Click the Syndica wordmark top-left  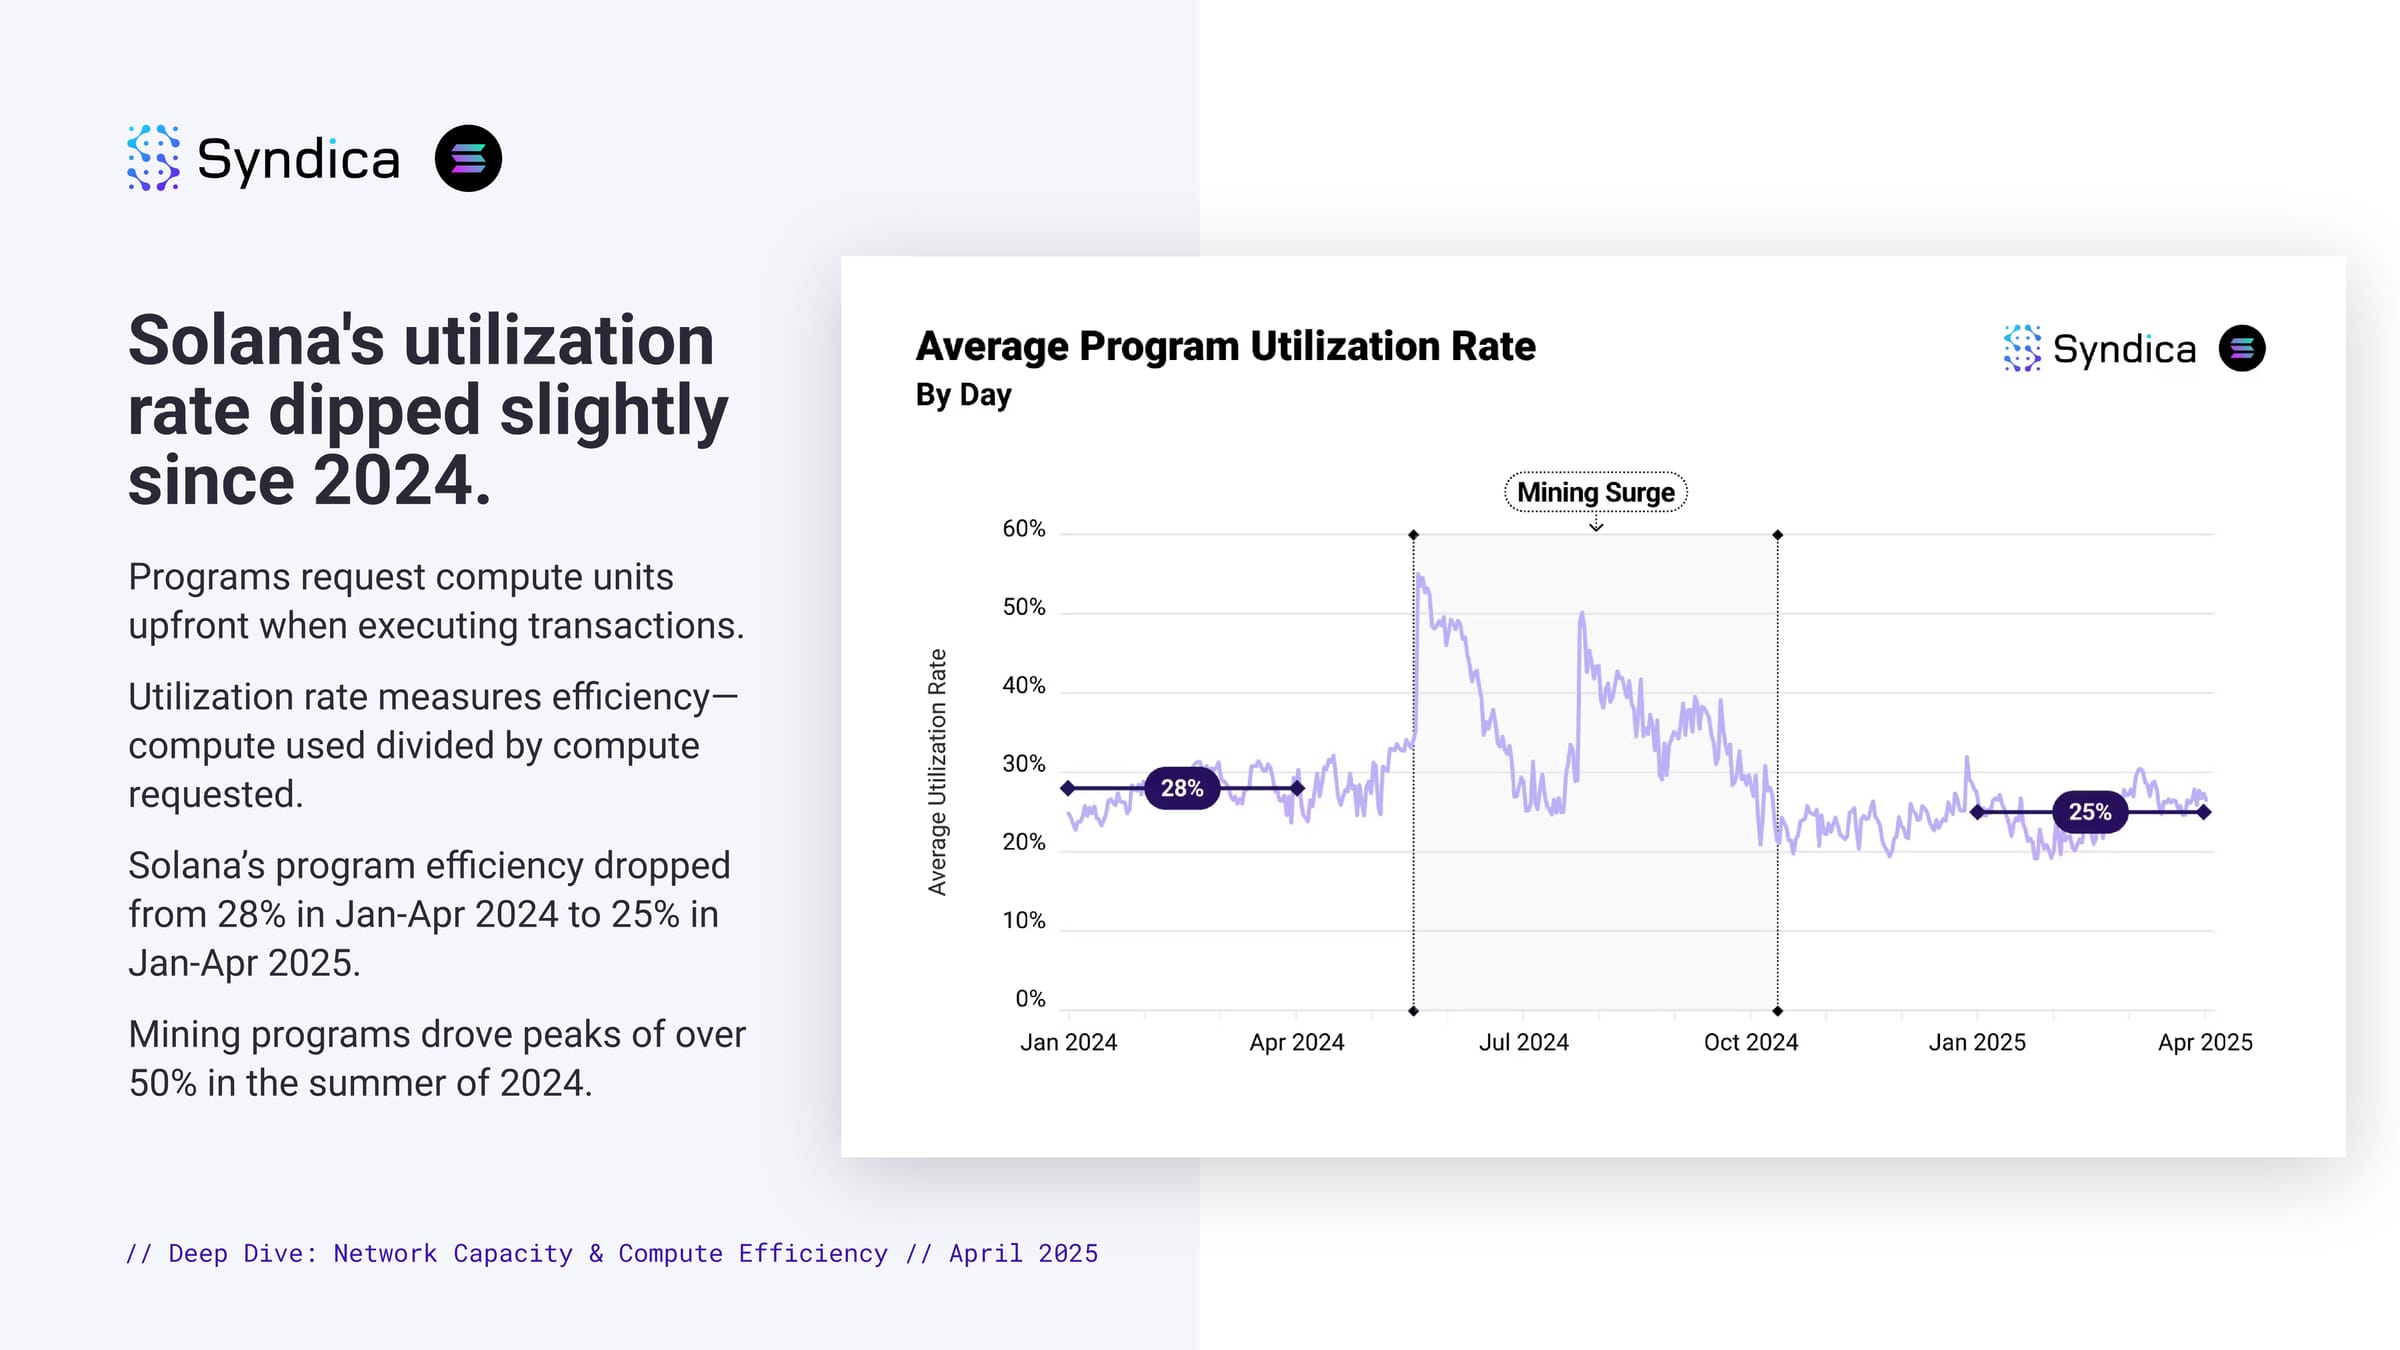(298, 160)
